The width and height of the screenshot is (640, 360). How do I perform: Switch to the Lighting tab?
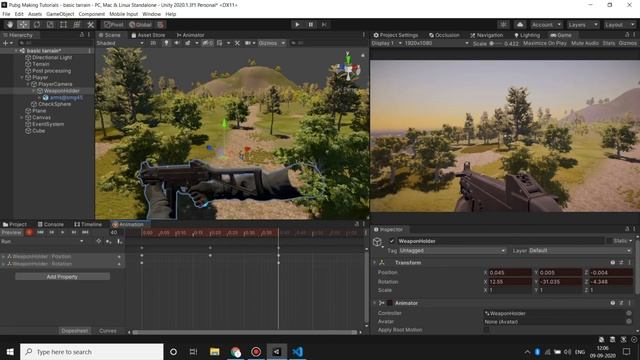[x=527, y=35]
